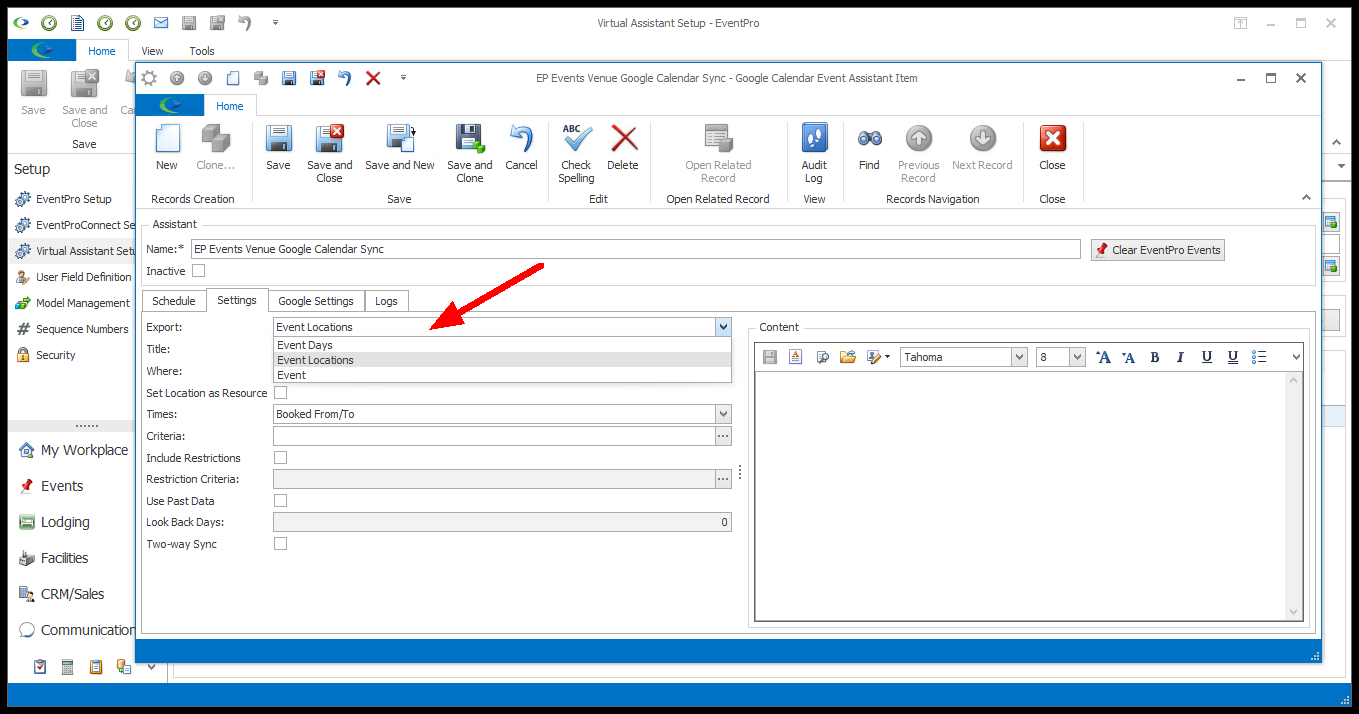The image size is (1359, 714).
Task: Tick the Inactive checkbox
Action: point(198,271)
